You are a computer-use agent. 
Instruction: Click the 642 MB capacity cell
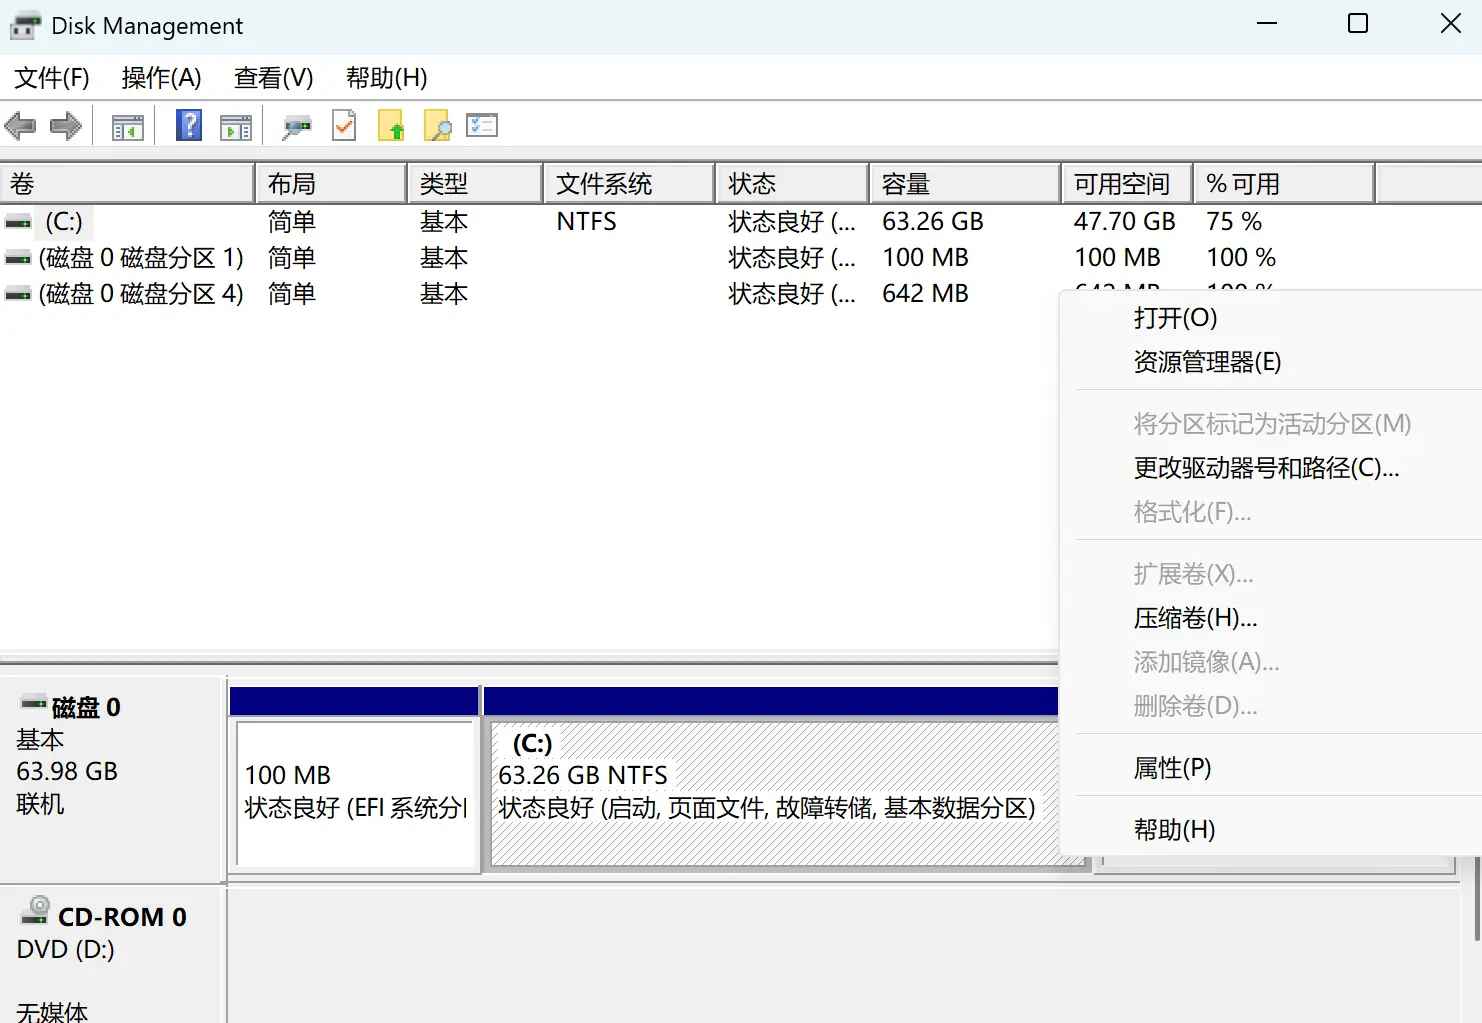[x=925, y=294]
